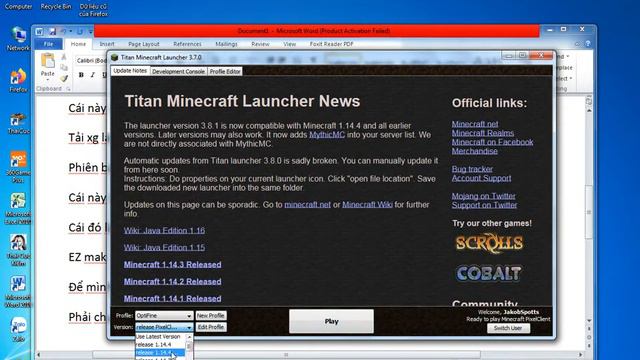Click the Cobalt game logo
Viewport: 640px width, 360px height.
[x=489, y=273]
